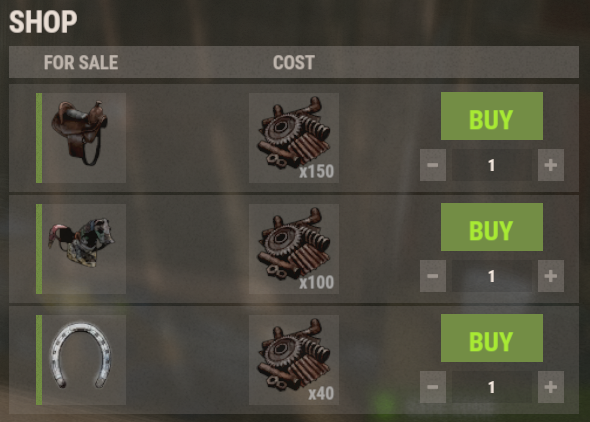Increase the horseshoe purchase quantity

pos(551,387)
